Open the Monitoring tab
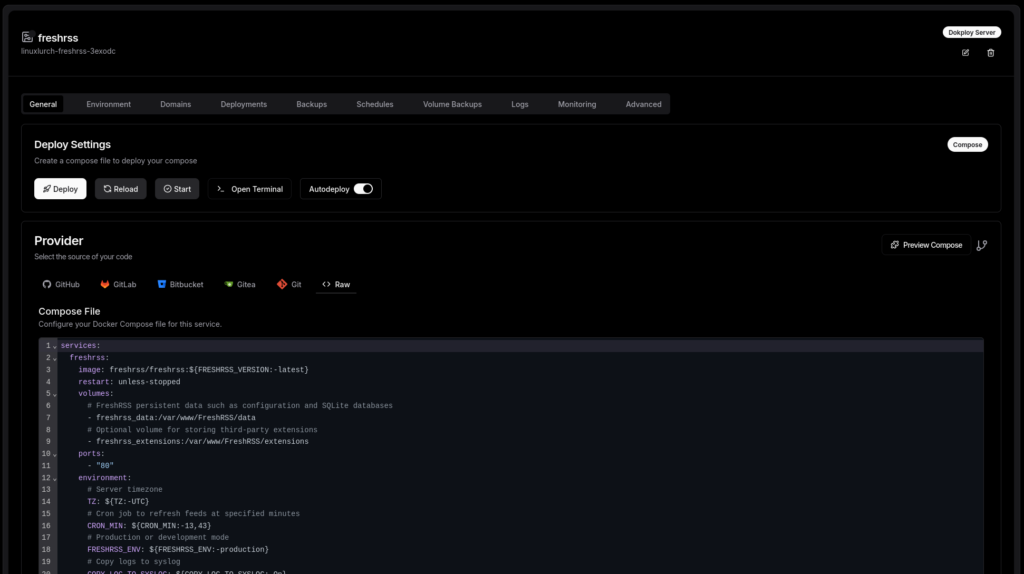Viewport: 1024px width, 574px height. (577, 104)
